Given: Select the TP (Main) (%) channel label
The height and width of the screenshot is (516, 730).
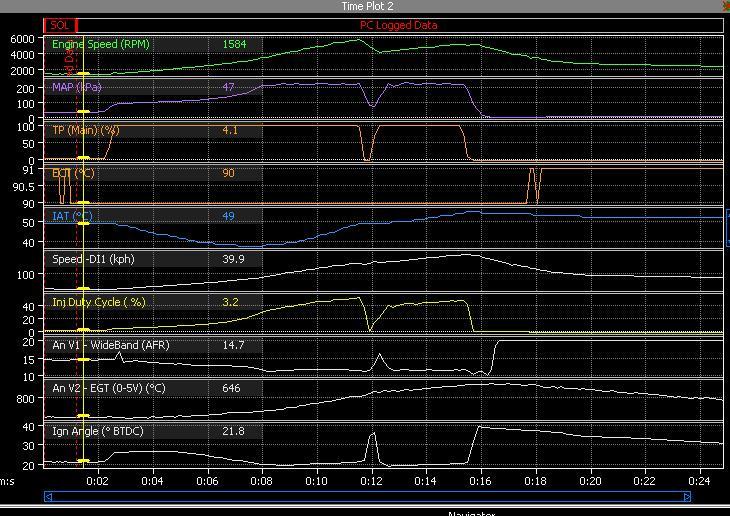Looking at the screenshot, I should pyautogui.click(x=86, y=130).
